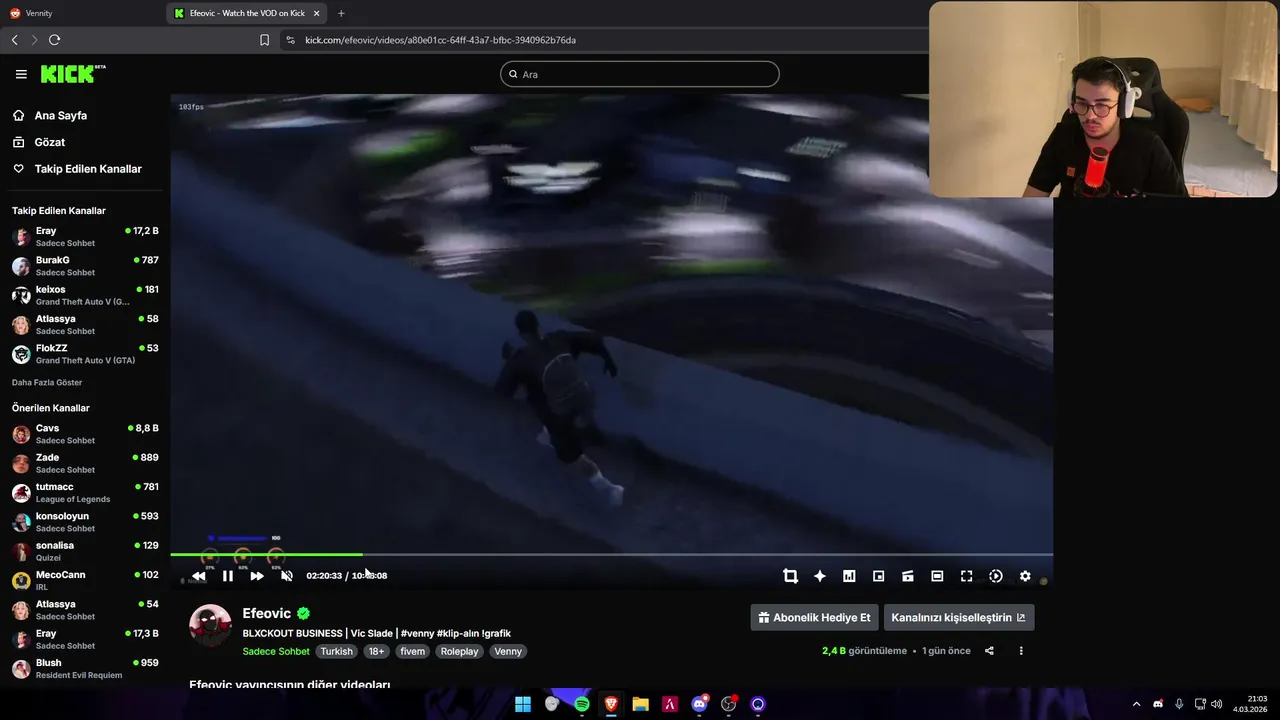Screen dimensions: 1280x720
Task: Open konsoloyun channel
Action: click(x=85, y=522)
